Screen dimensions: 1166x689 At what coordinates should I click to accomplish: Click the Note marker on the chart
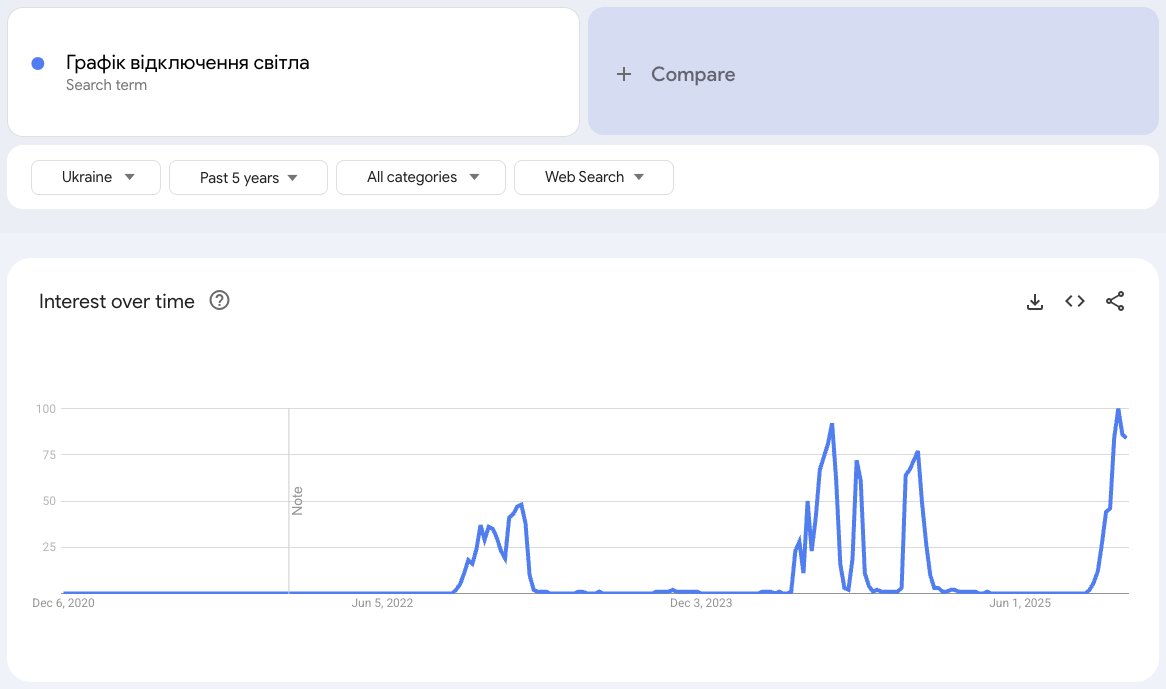click(x=297, y=501)
